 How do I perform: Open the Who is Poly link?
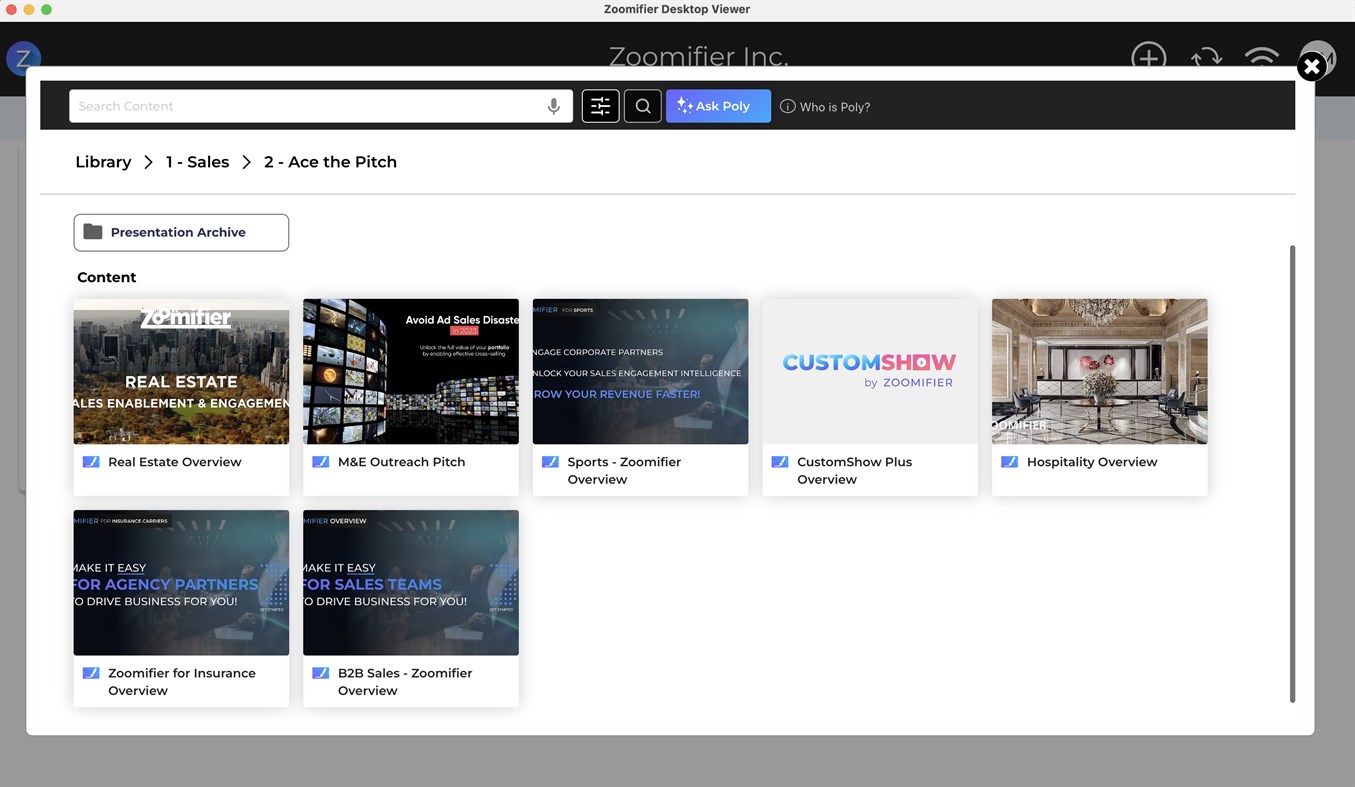(833, 106)
